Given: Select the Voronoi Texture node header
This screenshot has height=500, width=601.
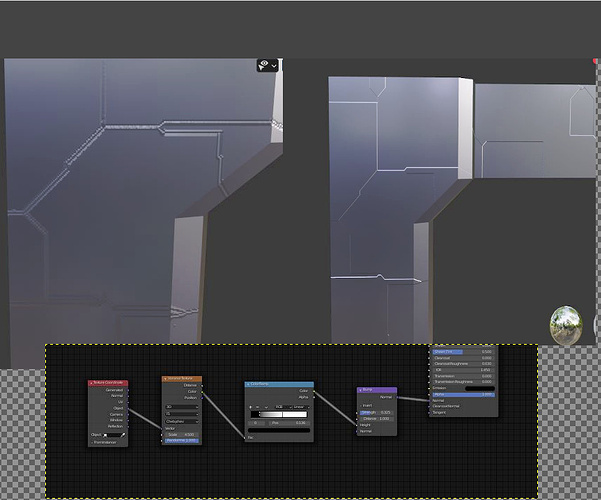Looking at the screenshot, I should click(x=182, y=378).
